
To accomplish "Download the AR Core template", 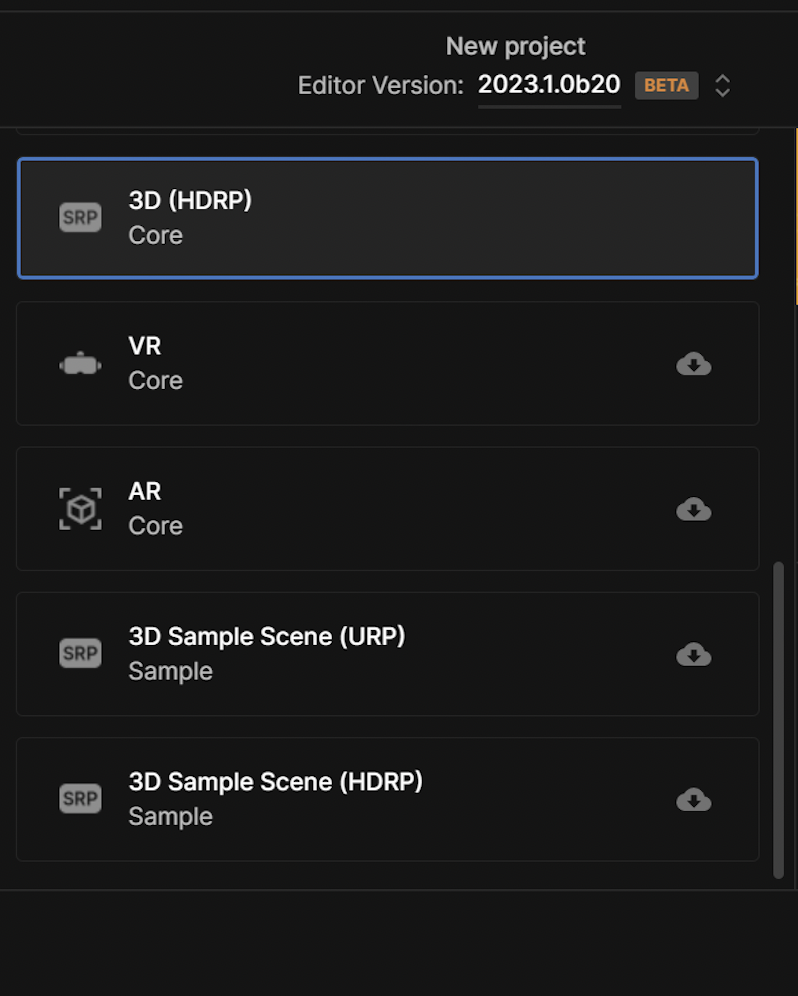I will 693,509.
